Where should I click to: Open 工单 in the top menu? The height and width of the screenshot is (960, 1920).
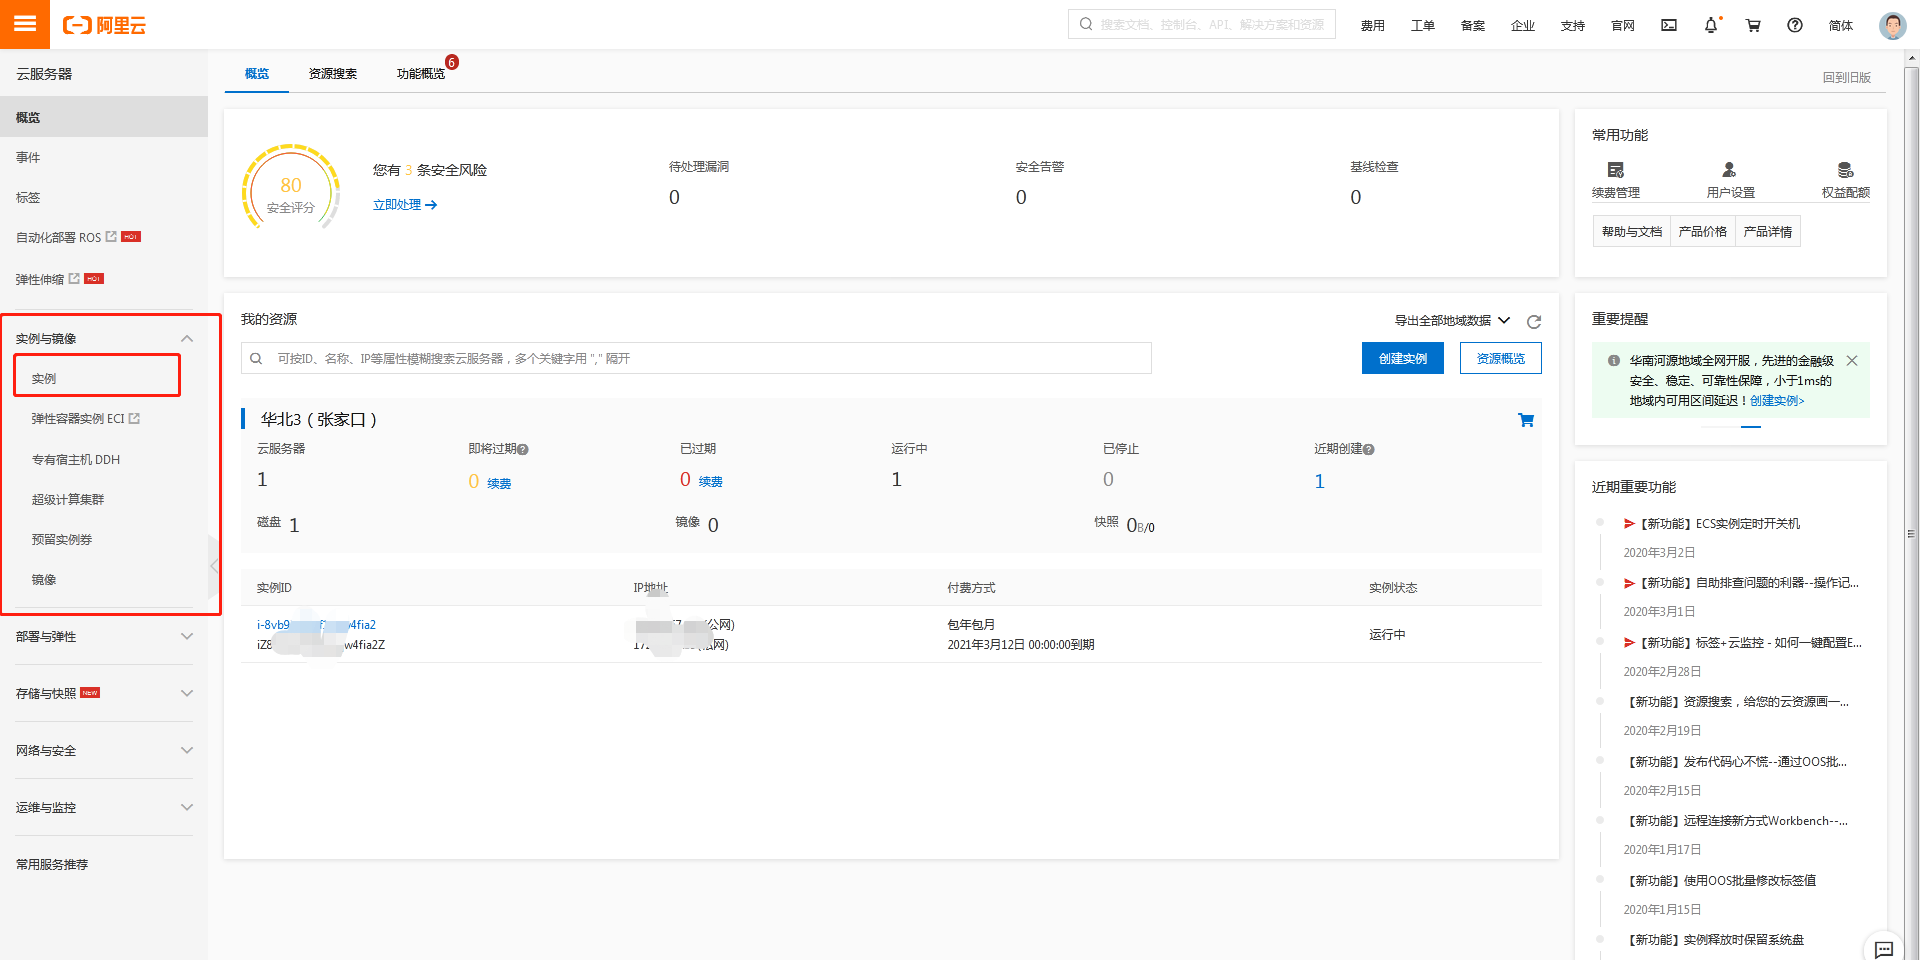click(1423, 26)
